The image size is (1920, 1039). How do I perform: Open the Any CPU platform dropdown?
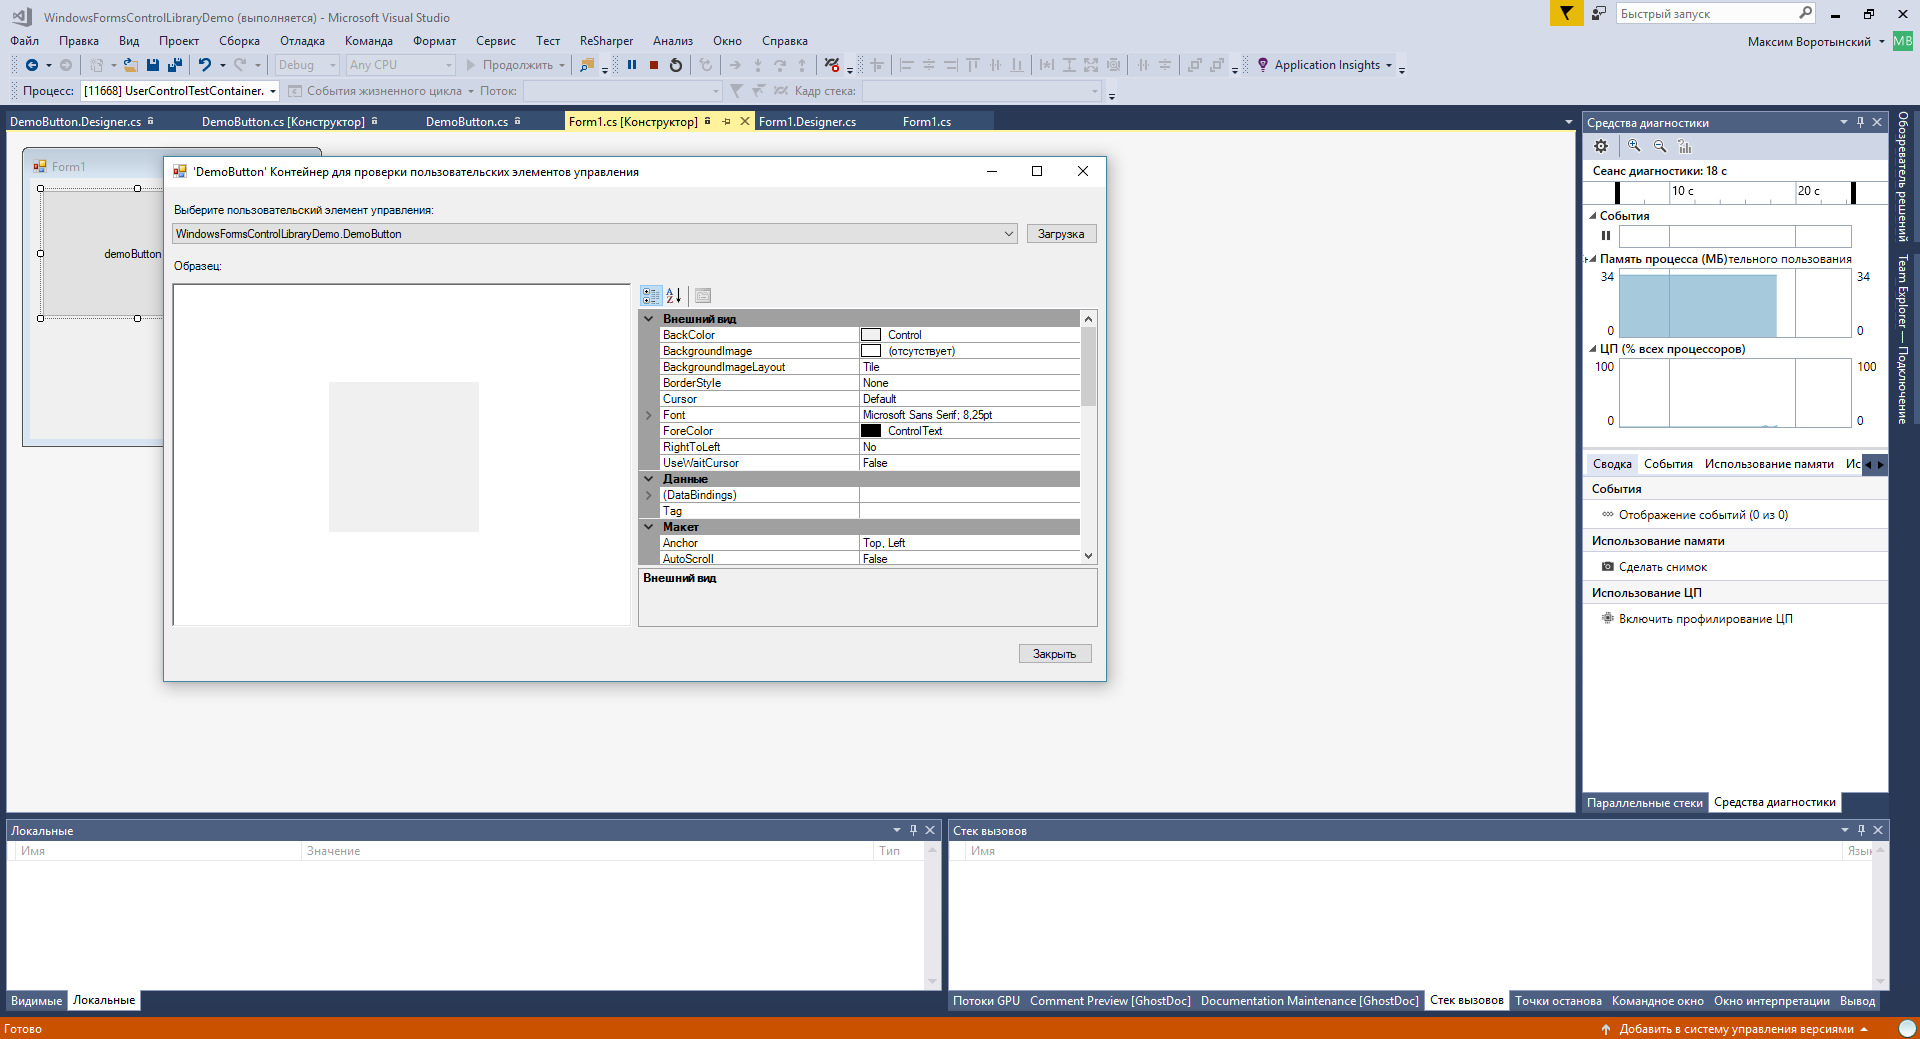448,65
